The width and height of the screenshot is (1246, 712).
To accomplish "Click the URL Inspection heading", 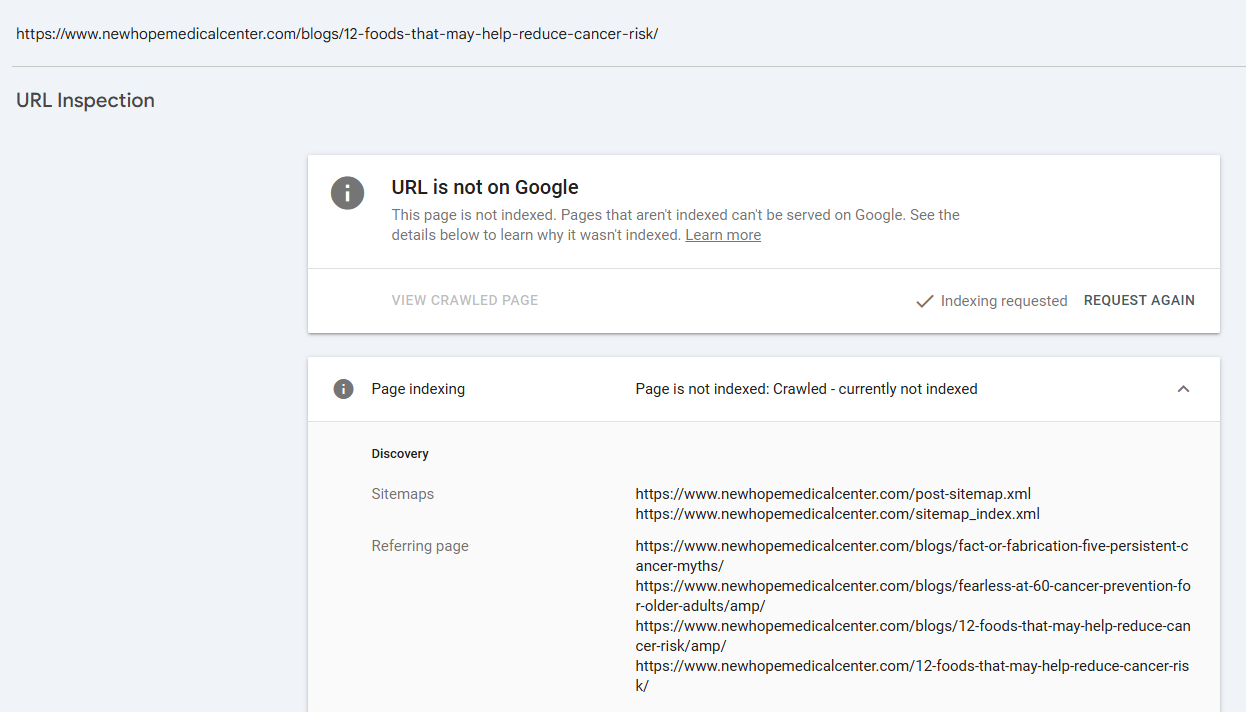I will [85, 100].
